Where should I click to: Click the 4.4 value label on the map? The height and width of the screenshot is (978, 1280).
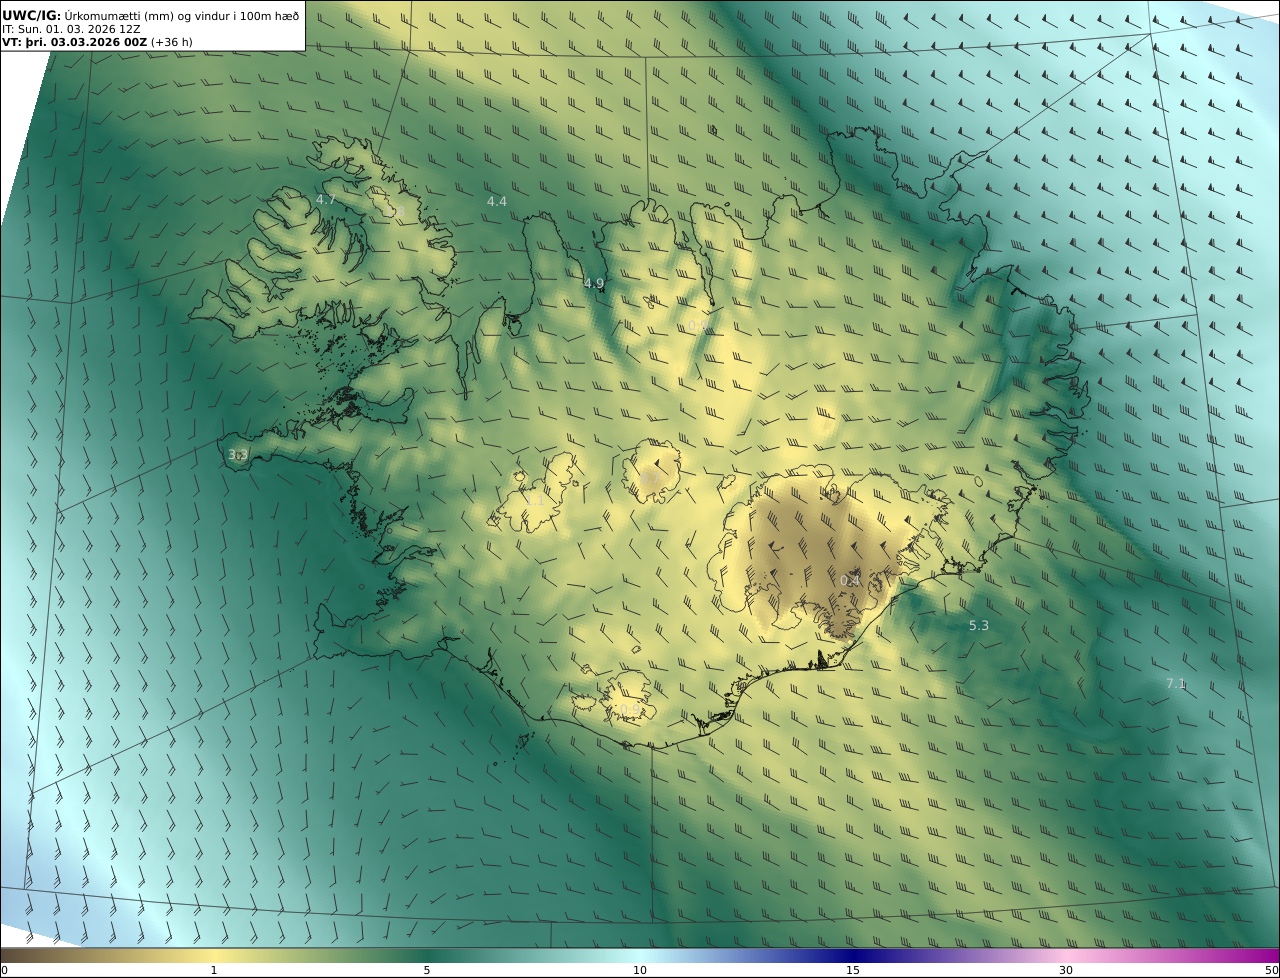(x=497, y=202)
